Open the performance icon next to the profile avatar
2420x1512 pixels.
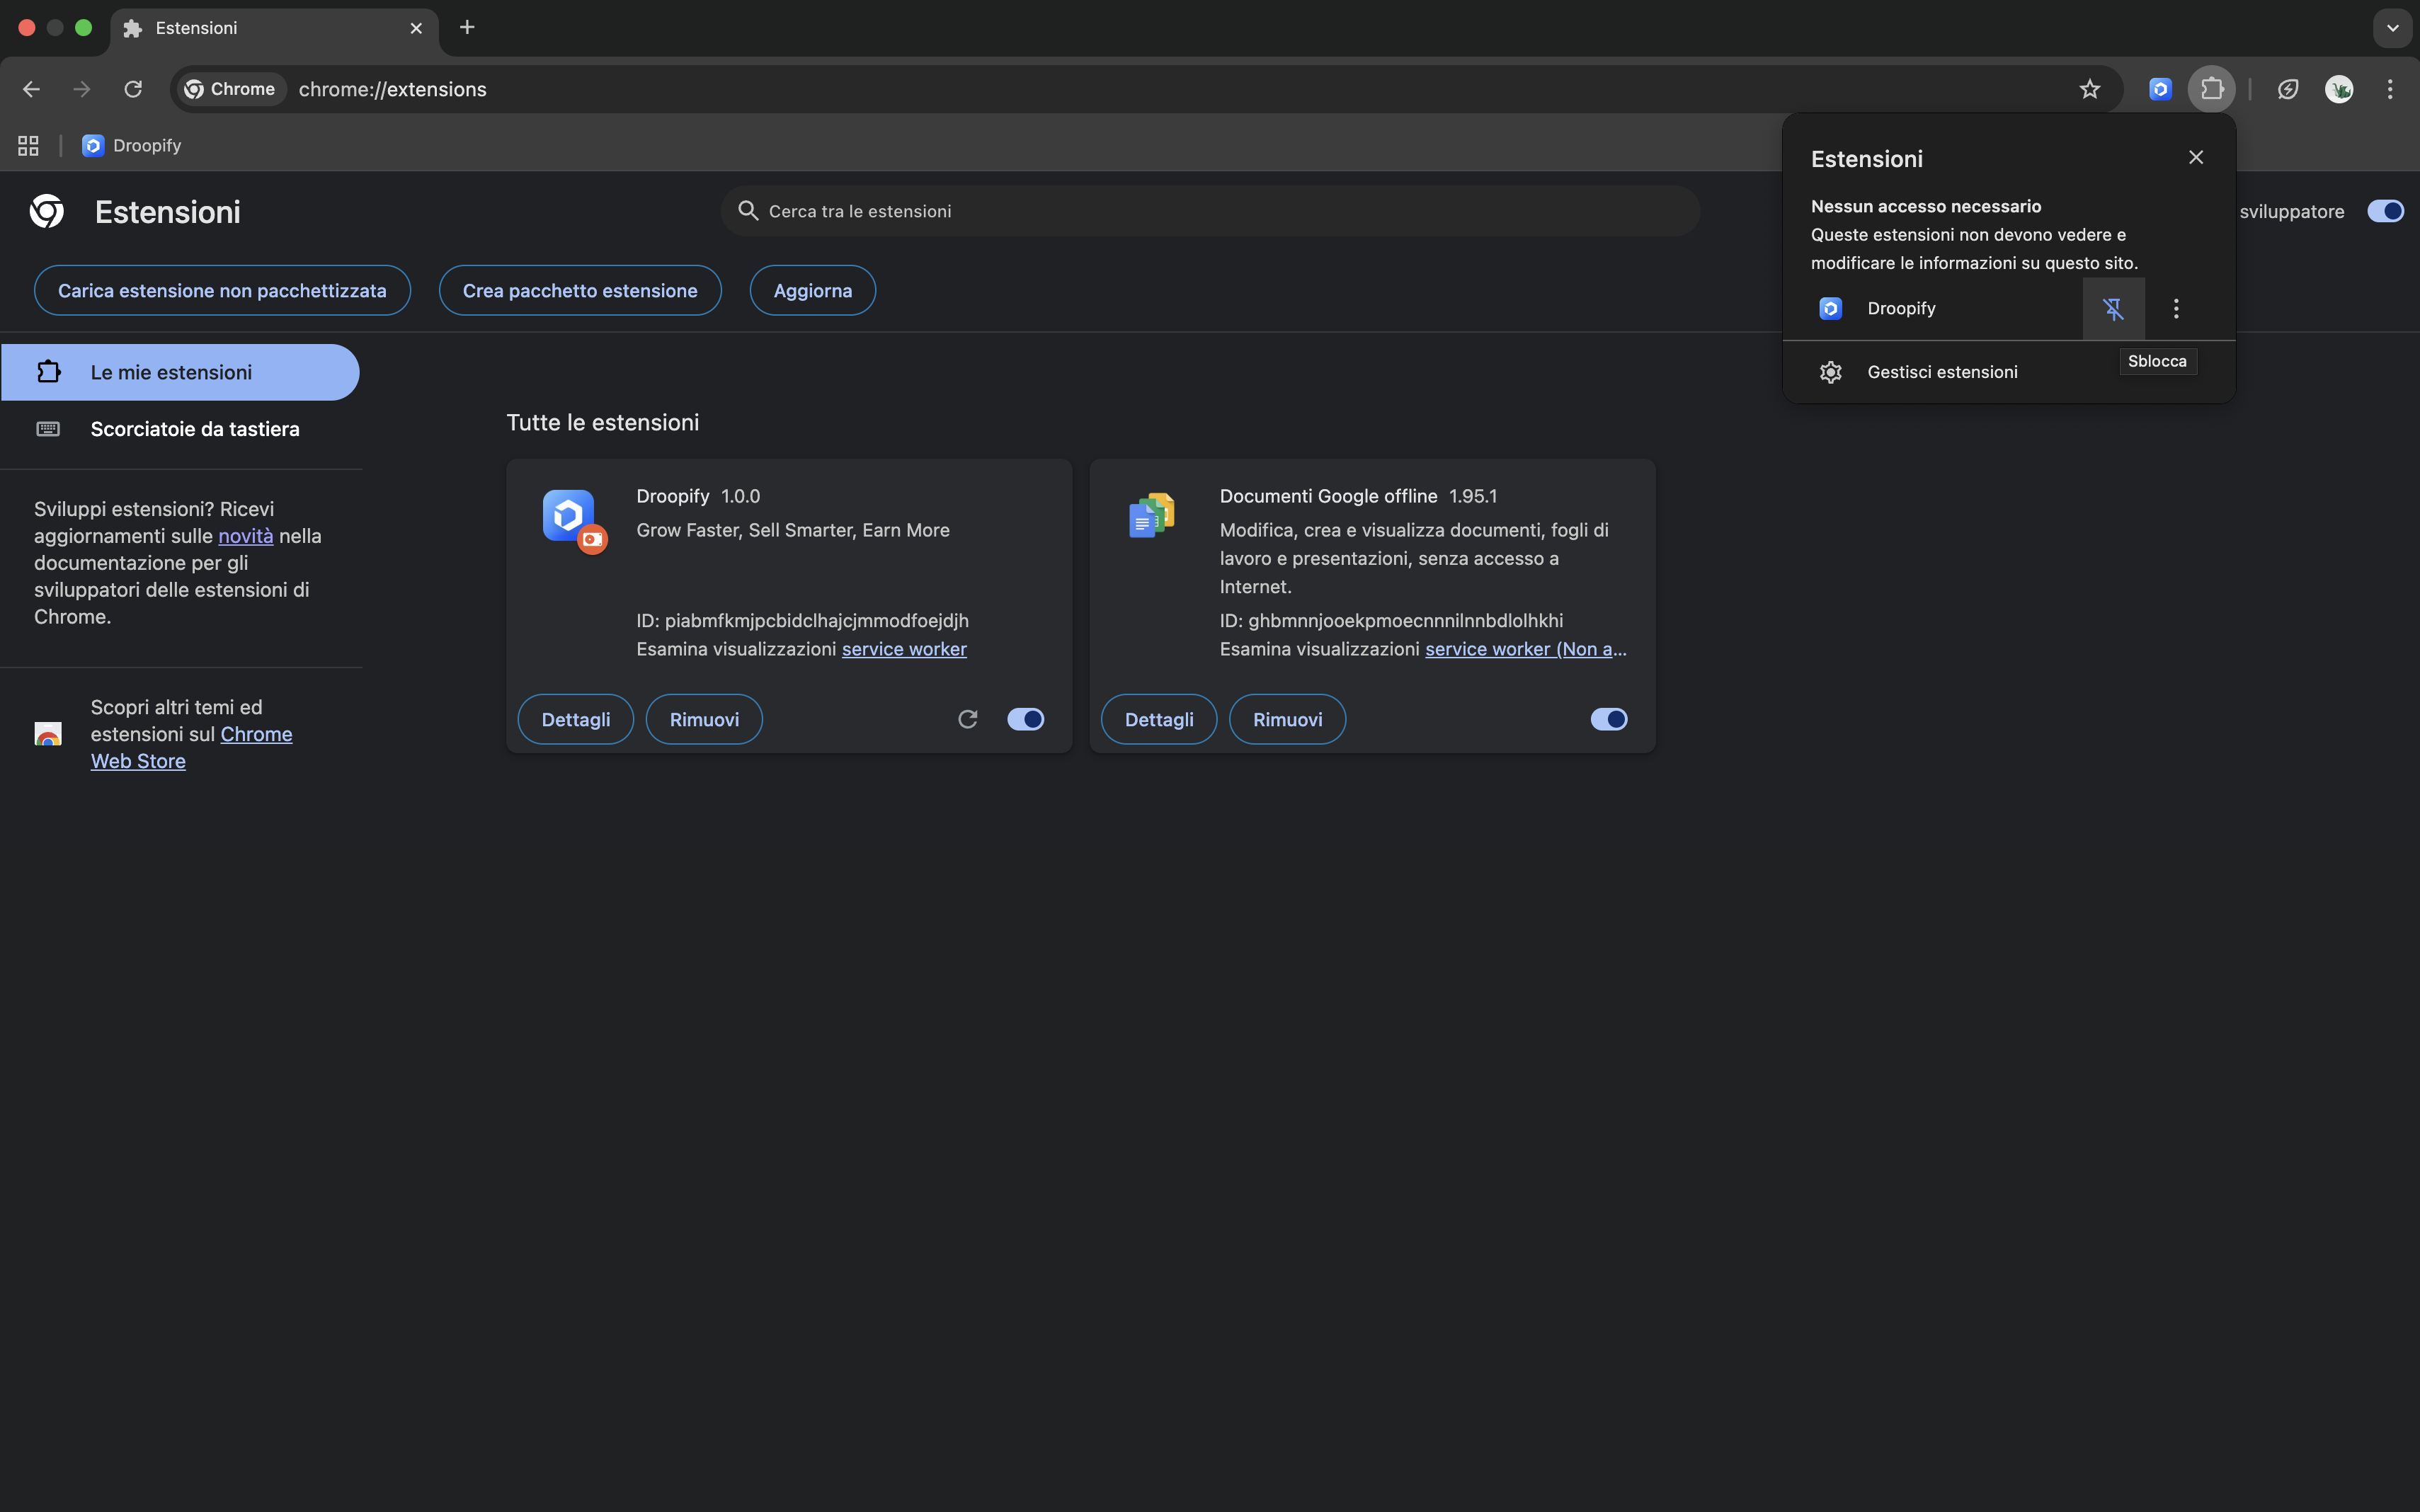coord(2288,89)
